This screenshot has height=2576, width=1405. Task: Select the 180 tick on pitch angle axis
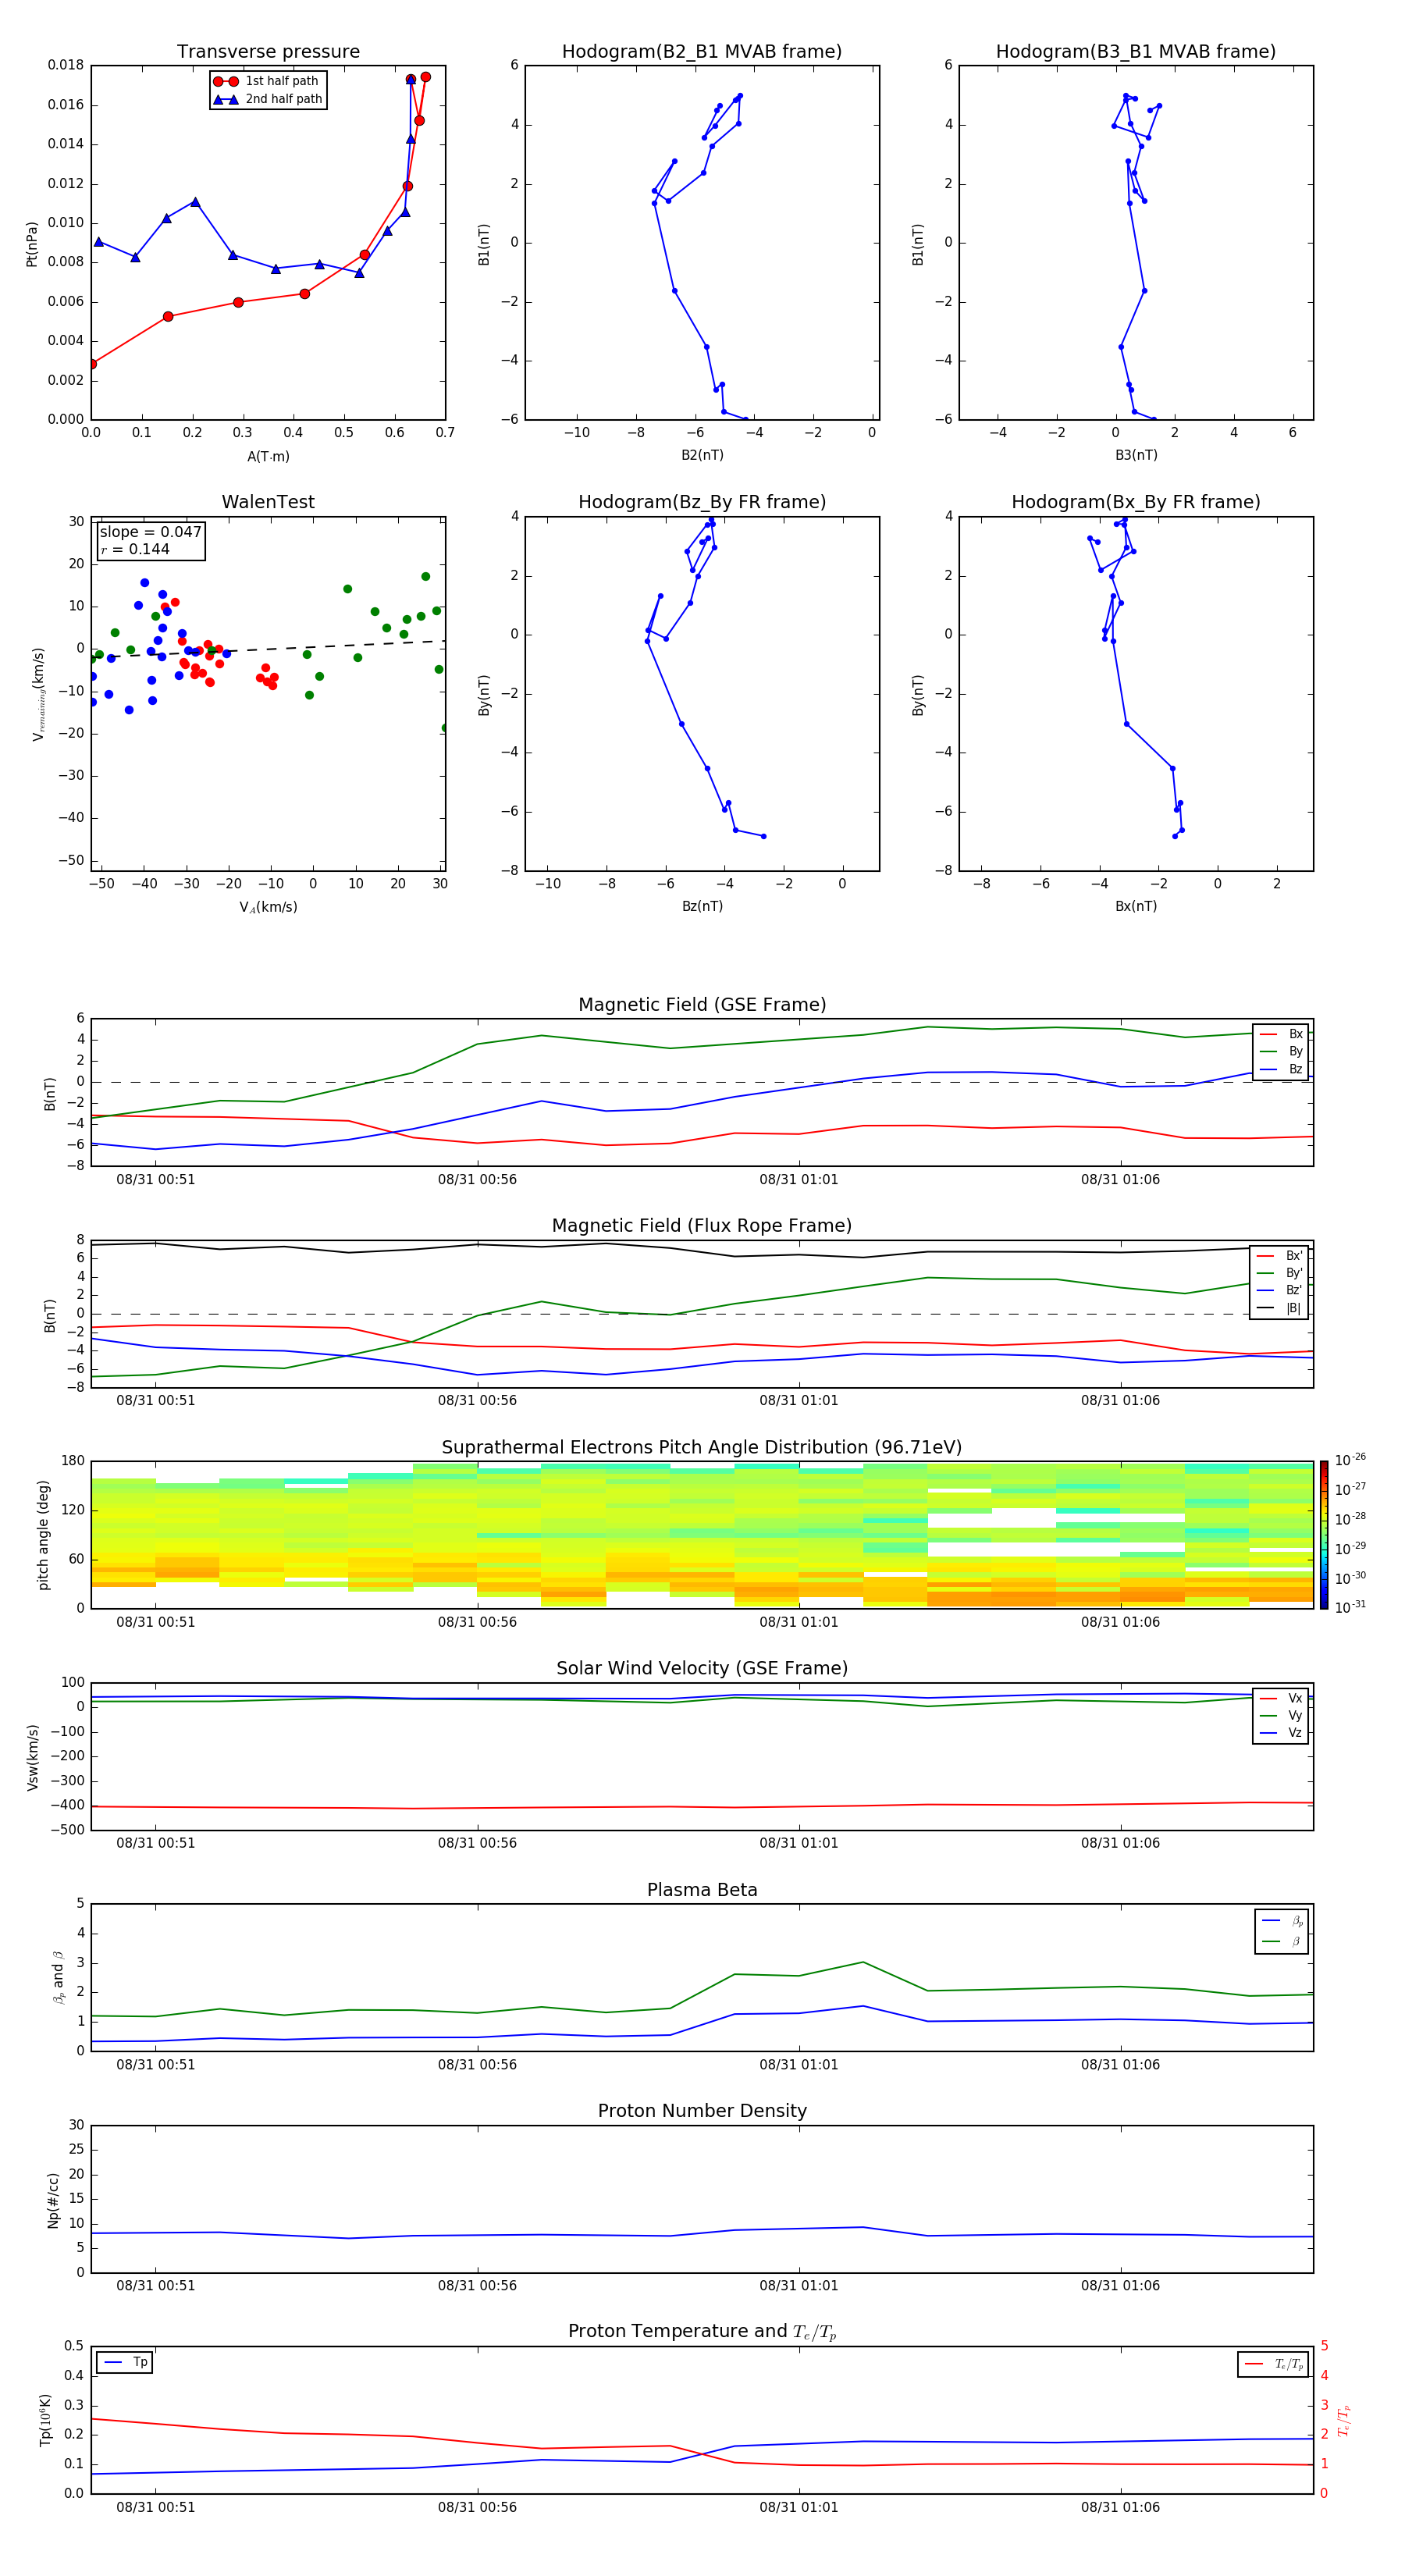pos(73,1461)
